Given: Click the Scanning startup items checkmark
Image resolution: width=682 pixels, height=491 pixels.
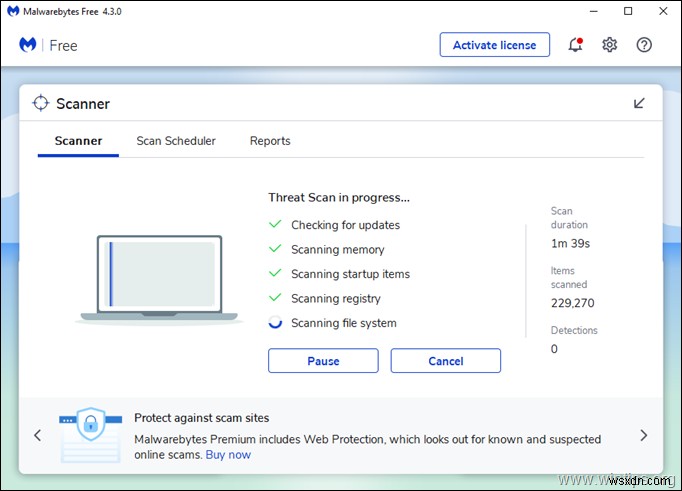Looking at the screenshot, I should (275, 273).
